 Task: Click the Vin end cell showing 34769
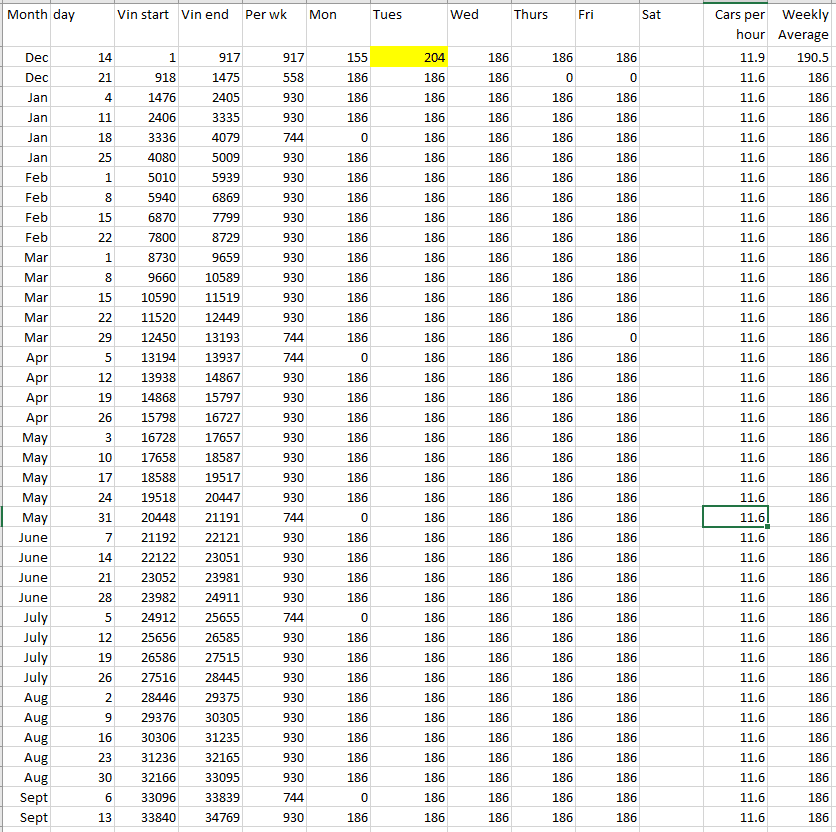point(210,817)
